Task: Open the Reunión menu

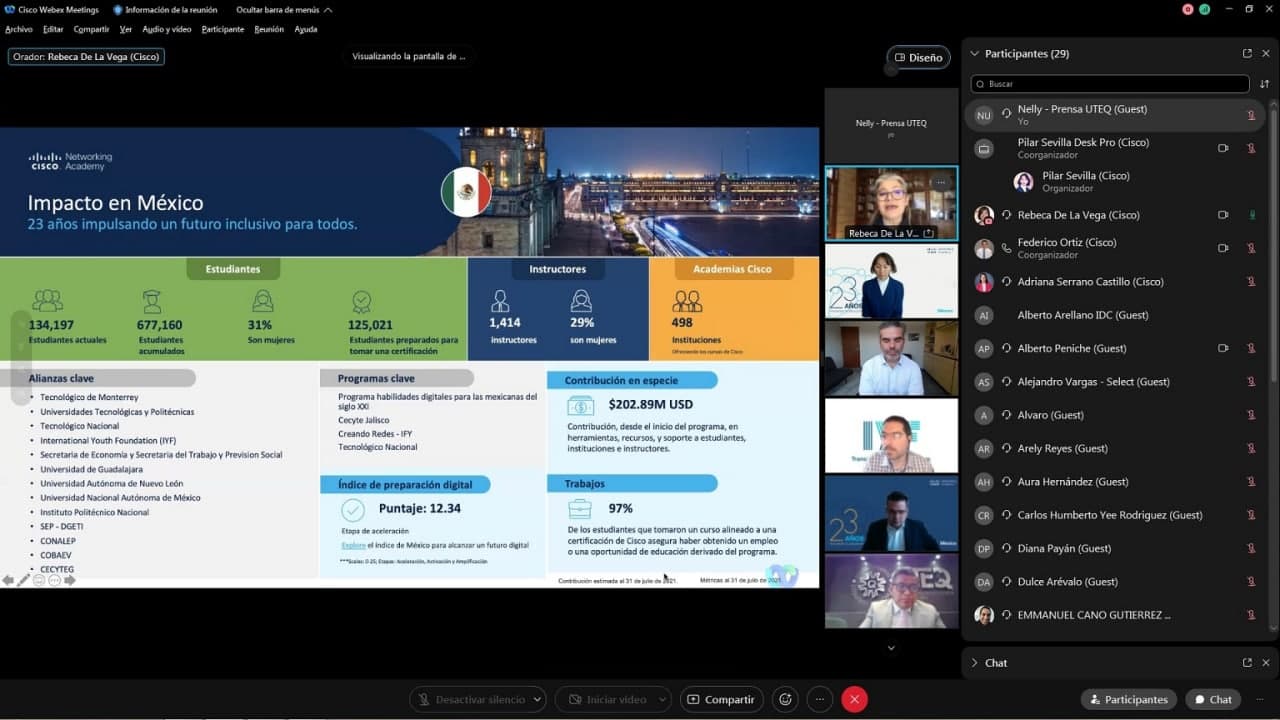Action: 269,29
